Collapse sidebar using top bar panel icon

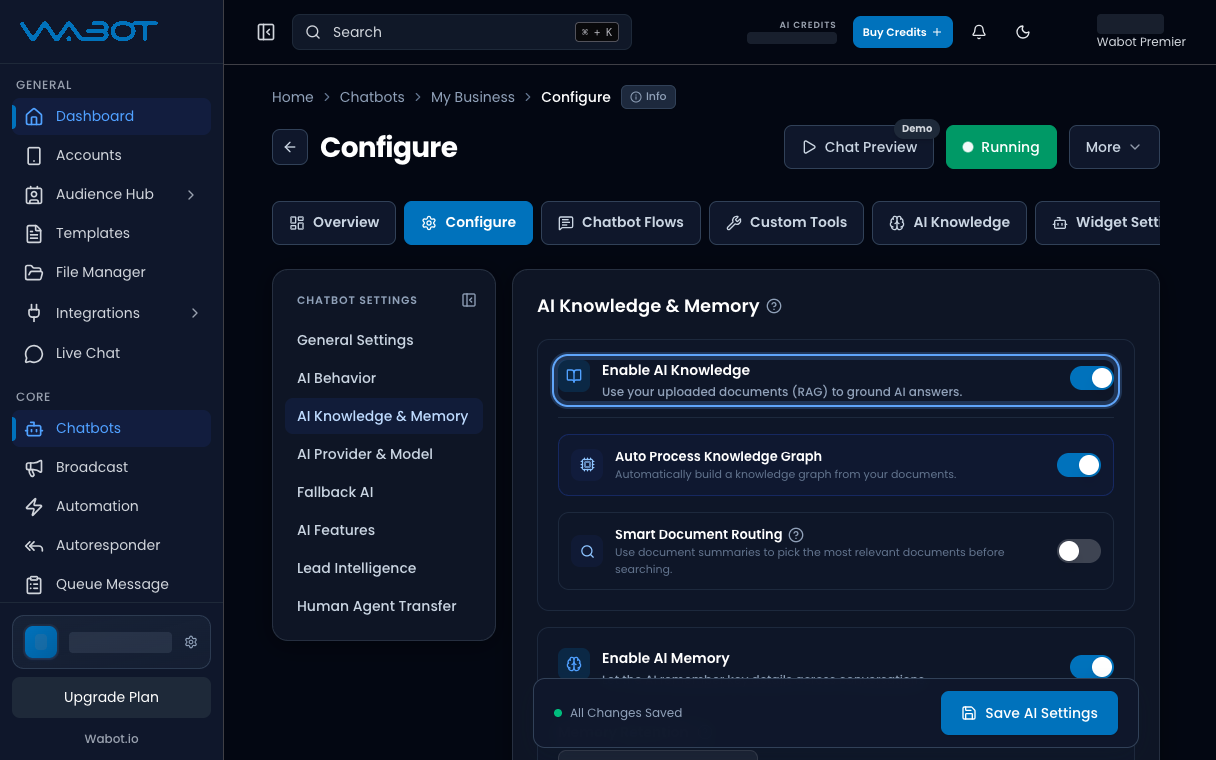[x=266, y=32]
